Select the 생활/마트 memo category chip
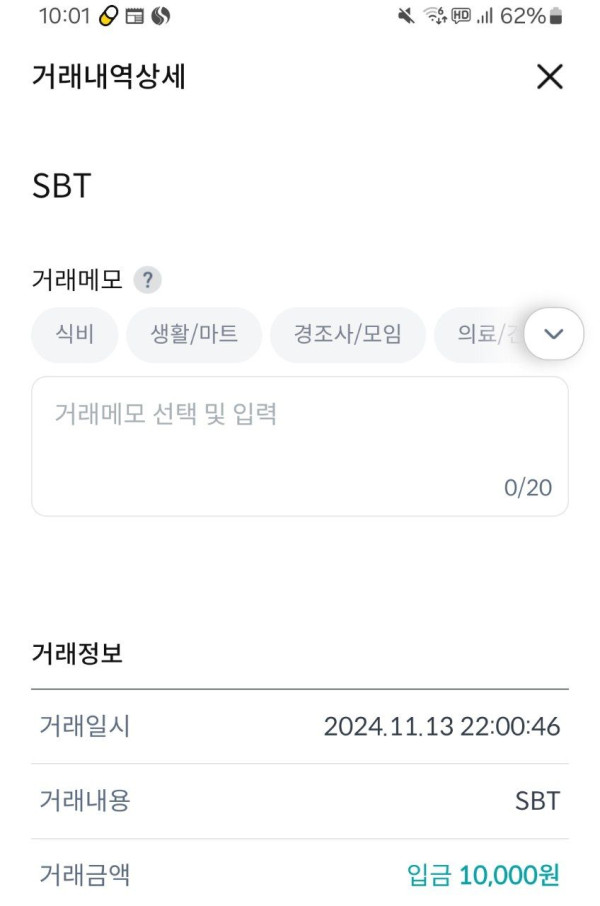 (194, 334)
